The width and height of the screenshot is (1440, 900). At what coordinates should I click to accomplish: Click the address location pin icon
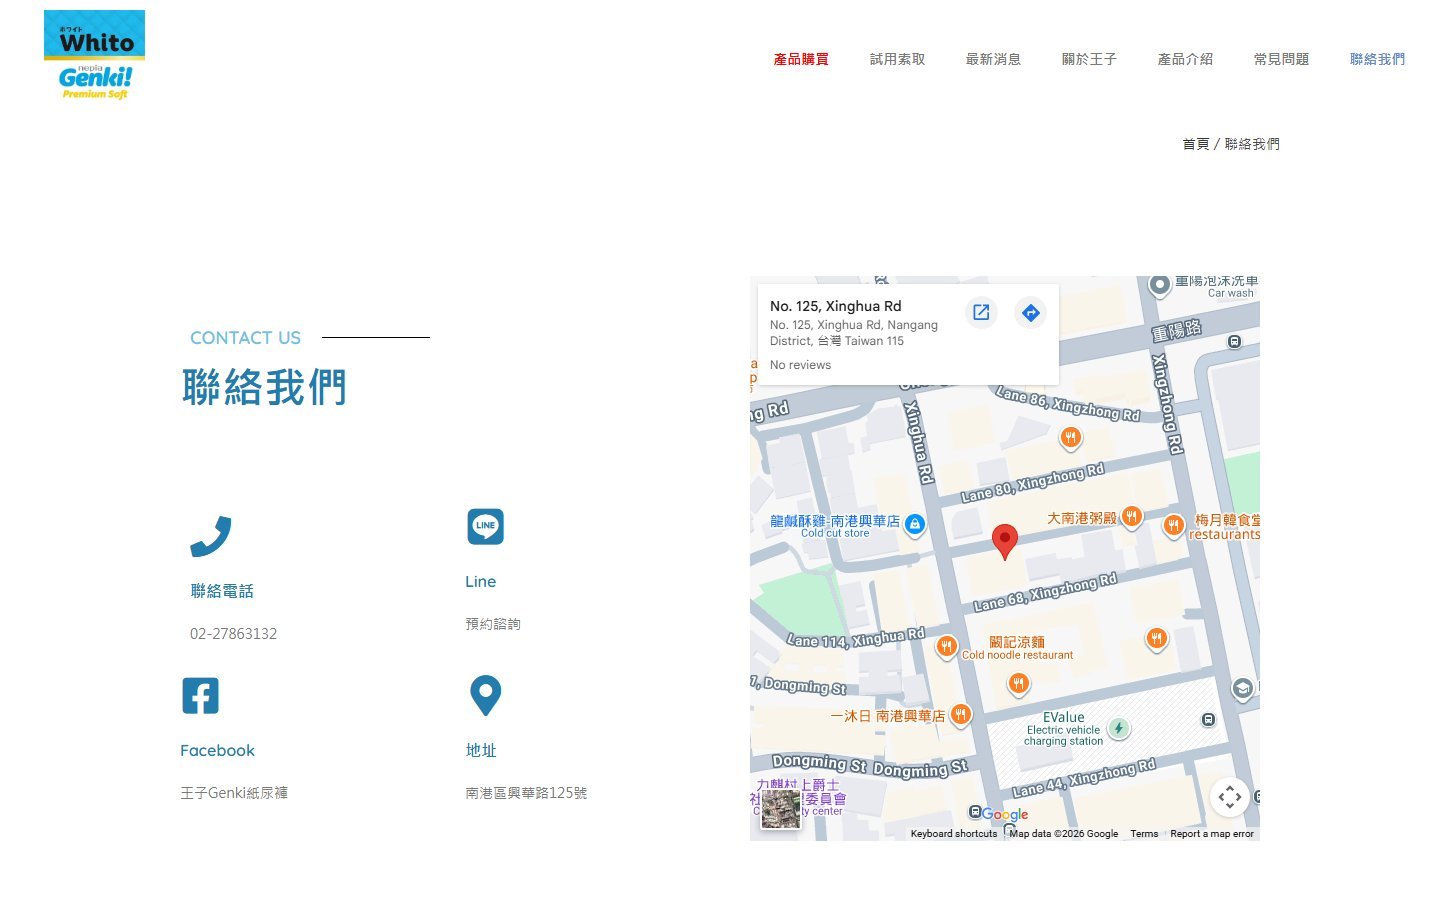[485, 695]
